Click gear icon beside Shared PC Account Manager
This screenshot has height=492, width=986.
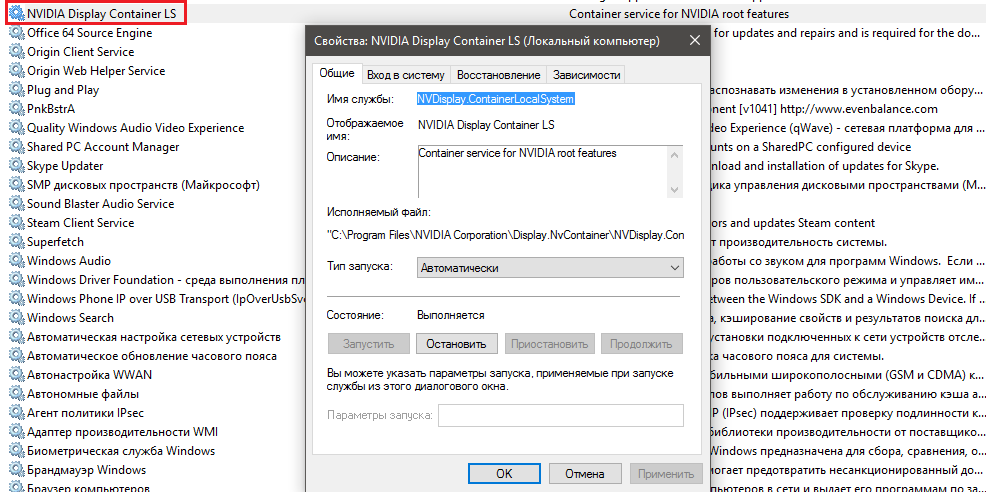[16, 147]
